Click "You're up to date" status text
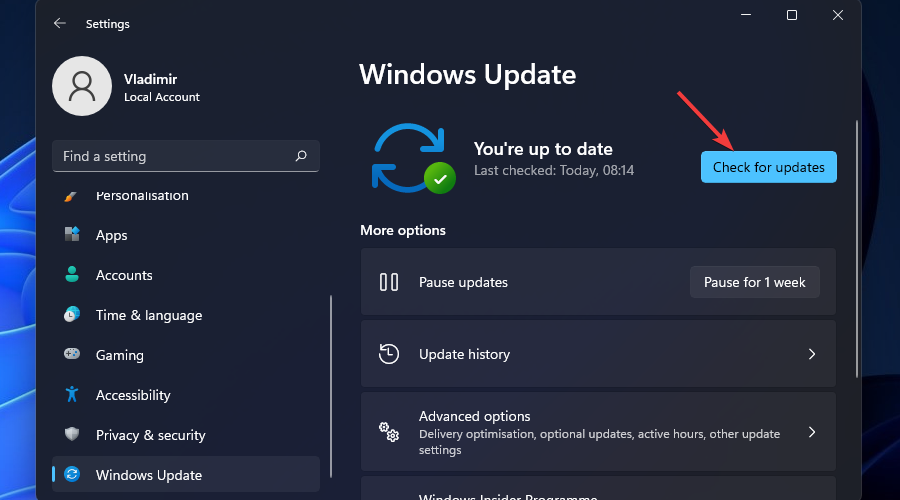This screenshot has width=900, height=500. pyautogui.click(x=543, y=149)
